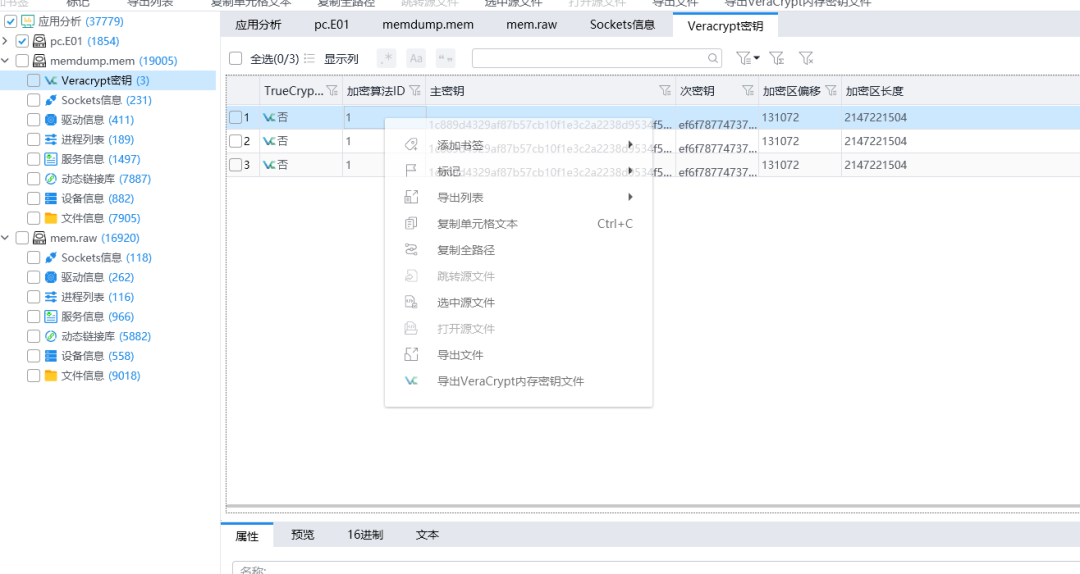
Task: Choose 导出文件 in the context menu
Action: pos(518,355)
